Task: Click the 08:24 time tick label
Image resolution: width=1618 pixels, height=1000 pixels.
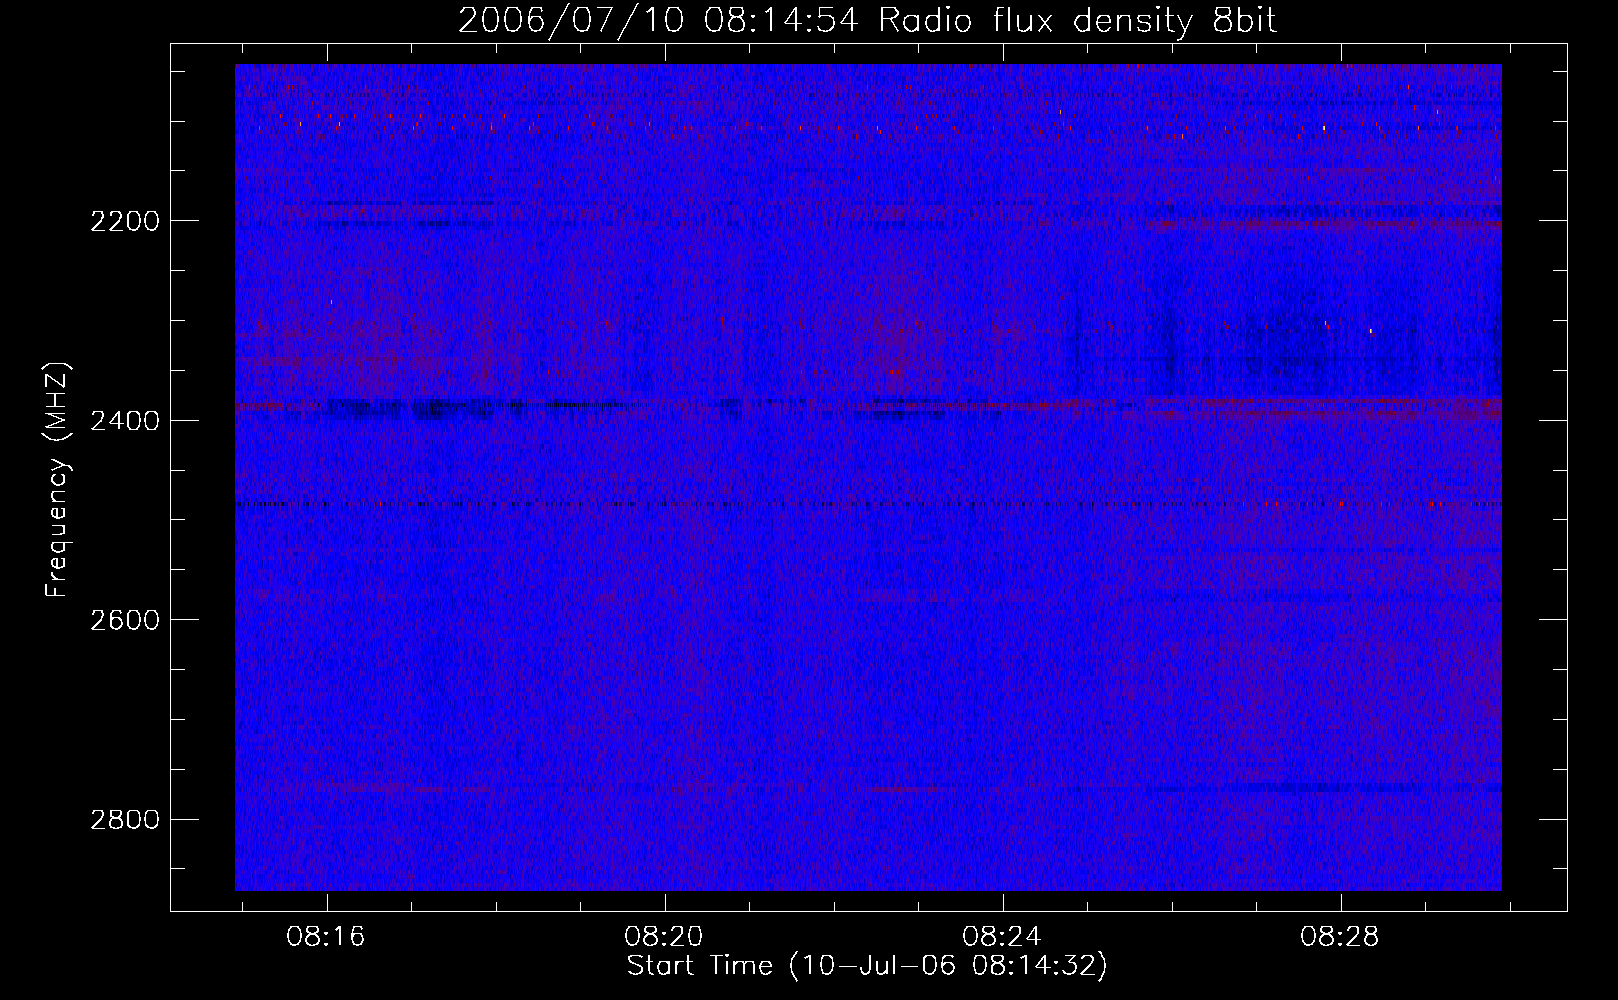Action: 1002,937
